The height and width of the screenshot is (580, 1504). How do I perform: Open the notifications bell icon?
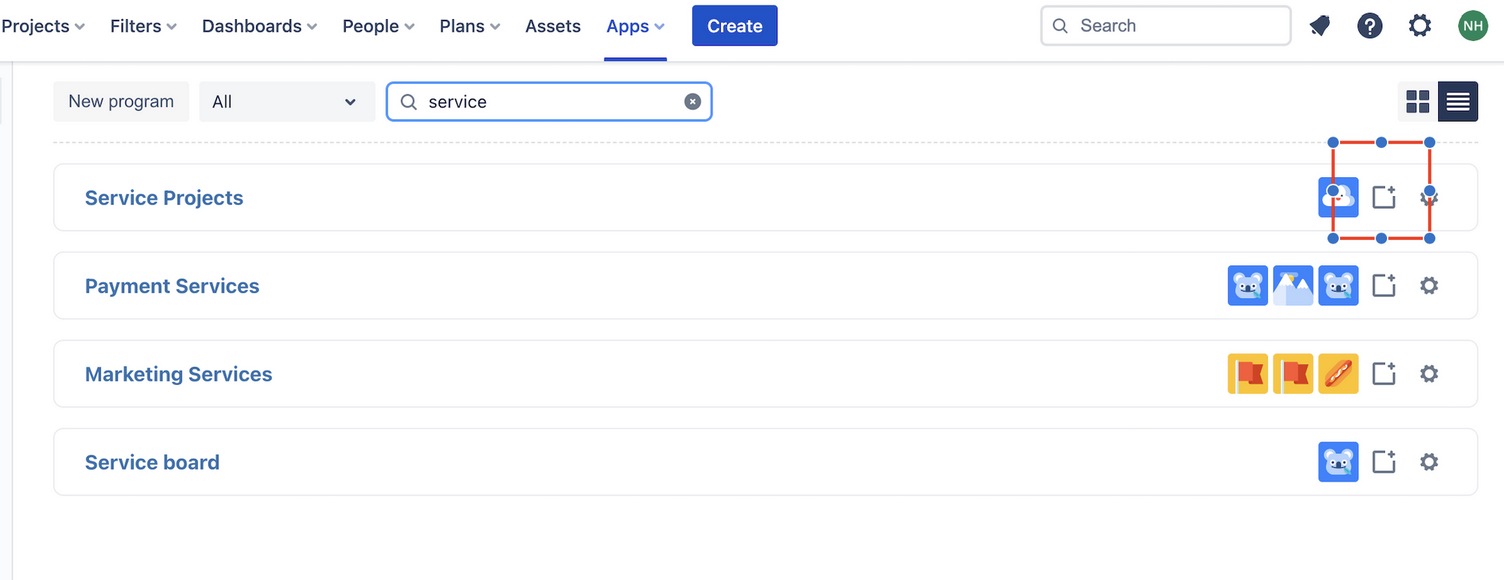(x=1320, y=26)
